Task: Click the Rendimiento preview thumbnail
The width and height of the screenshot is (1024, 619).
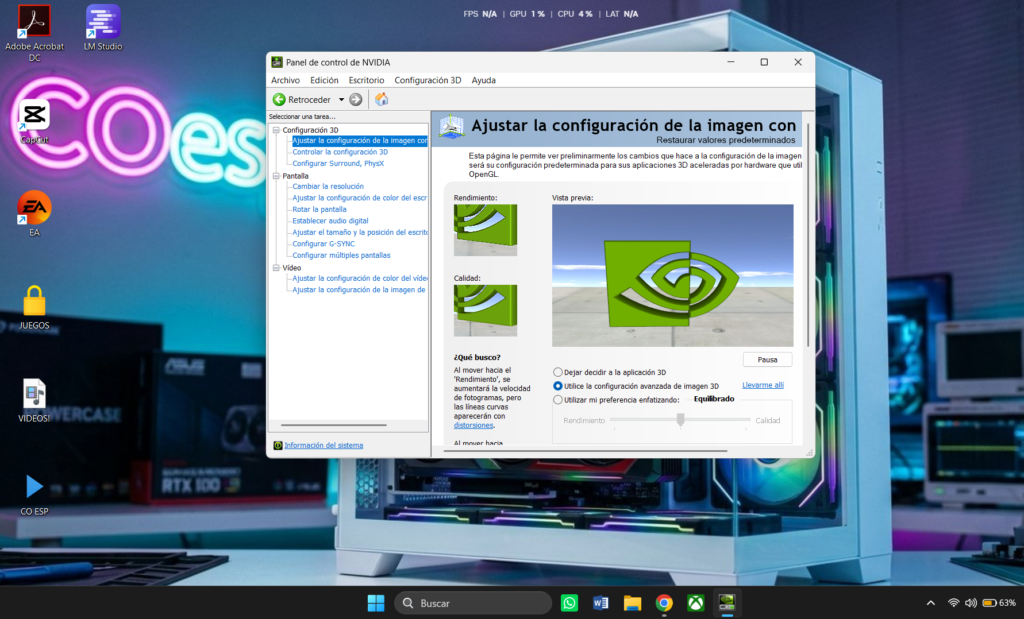Action: 485,230
